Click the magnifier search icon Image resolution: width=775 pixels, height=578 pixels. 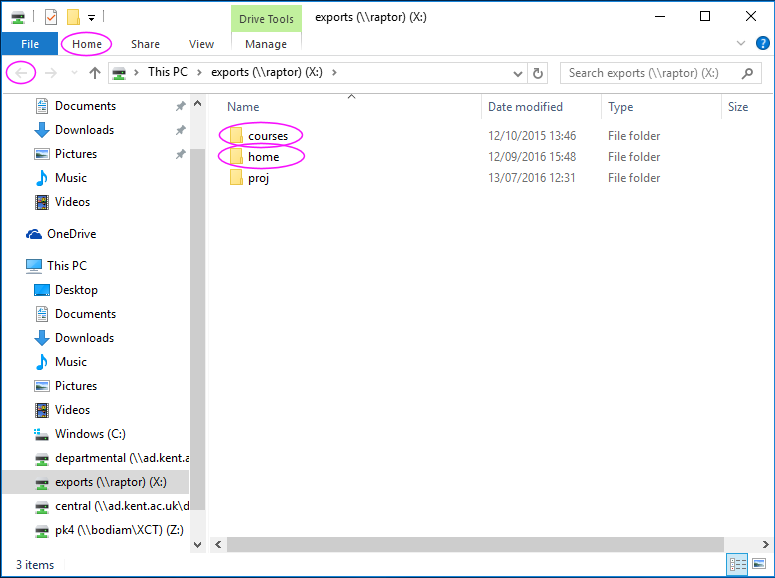pyautogui.click(x=747, y=73)
